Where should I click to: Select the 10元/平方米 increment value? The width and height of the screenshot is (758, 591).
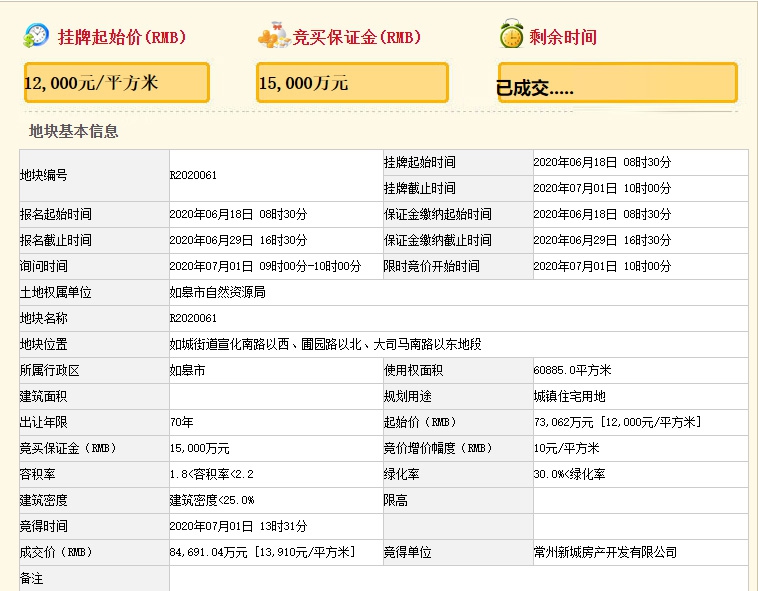click(x=567, y=448)
